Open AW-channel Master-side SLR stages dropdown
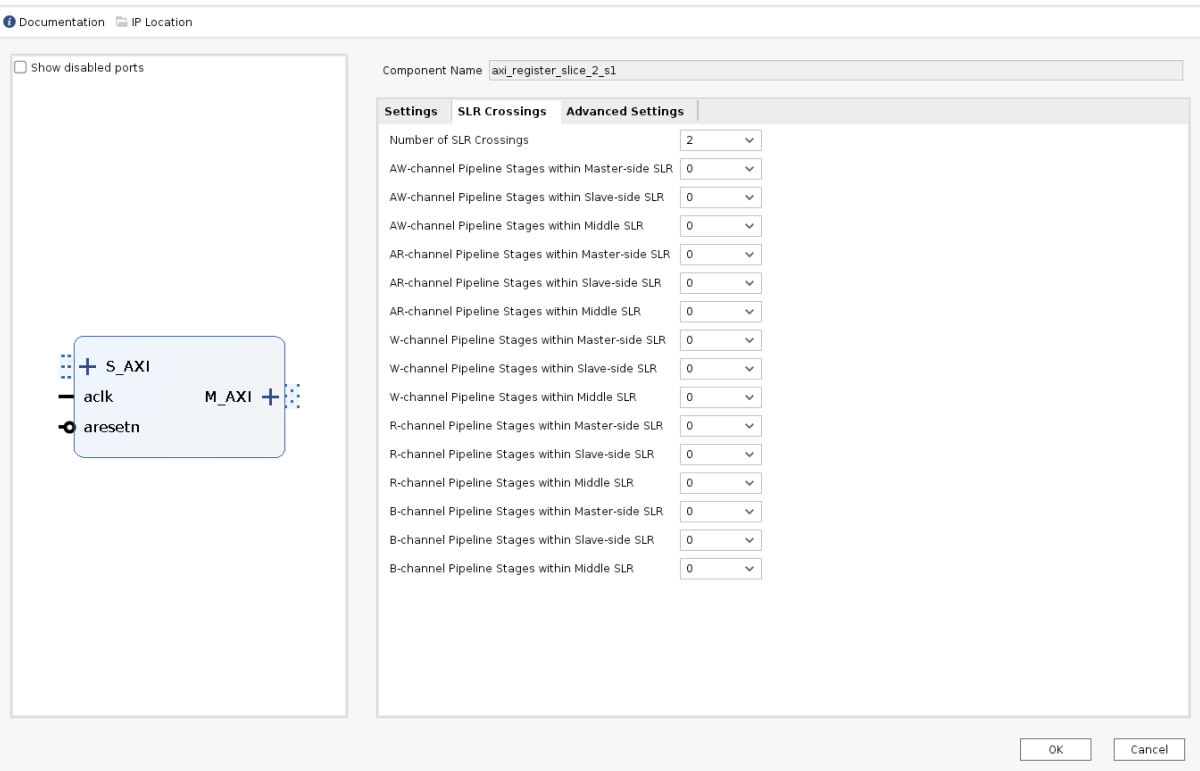 click(x=720, y=169)
